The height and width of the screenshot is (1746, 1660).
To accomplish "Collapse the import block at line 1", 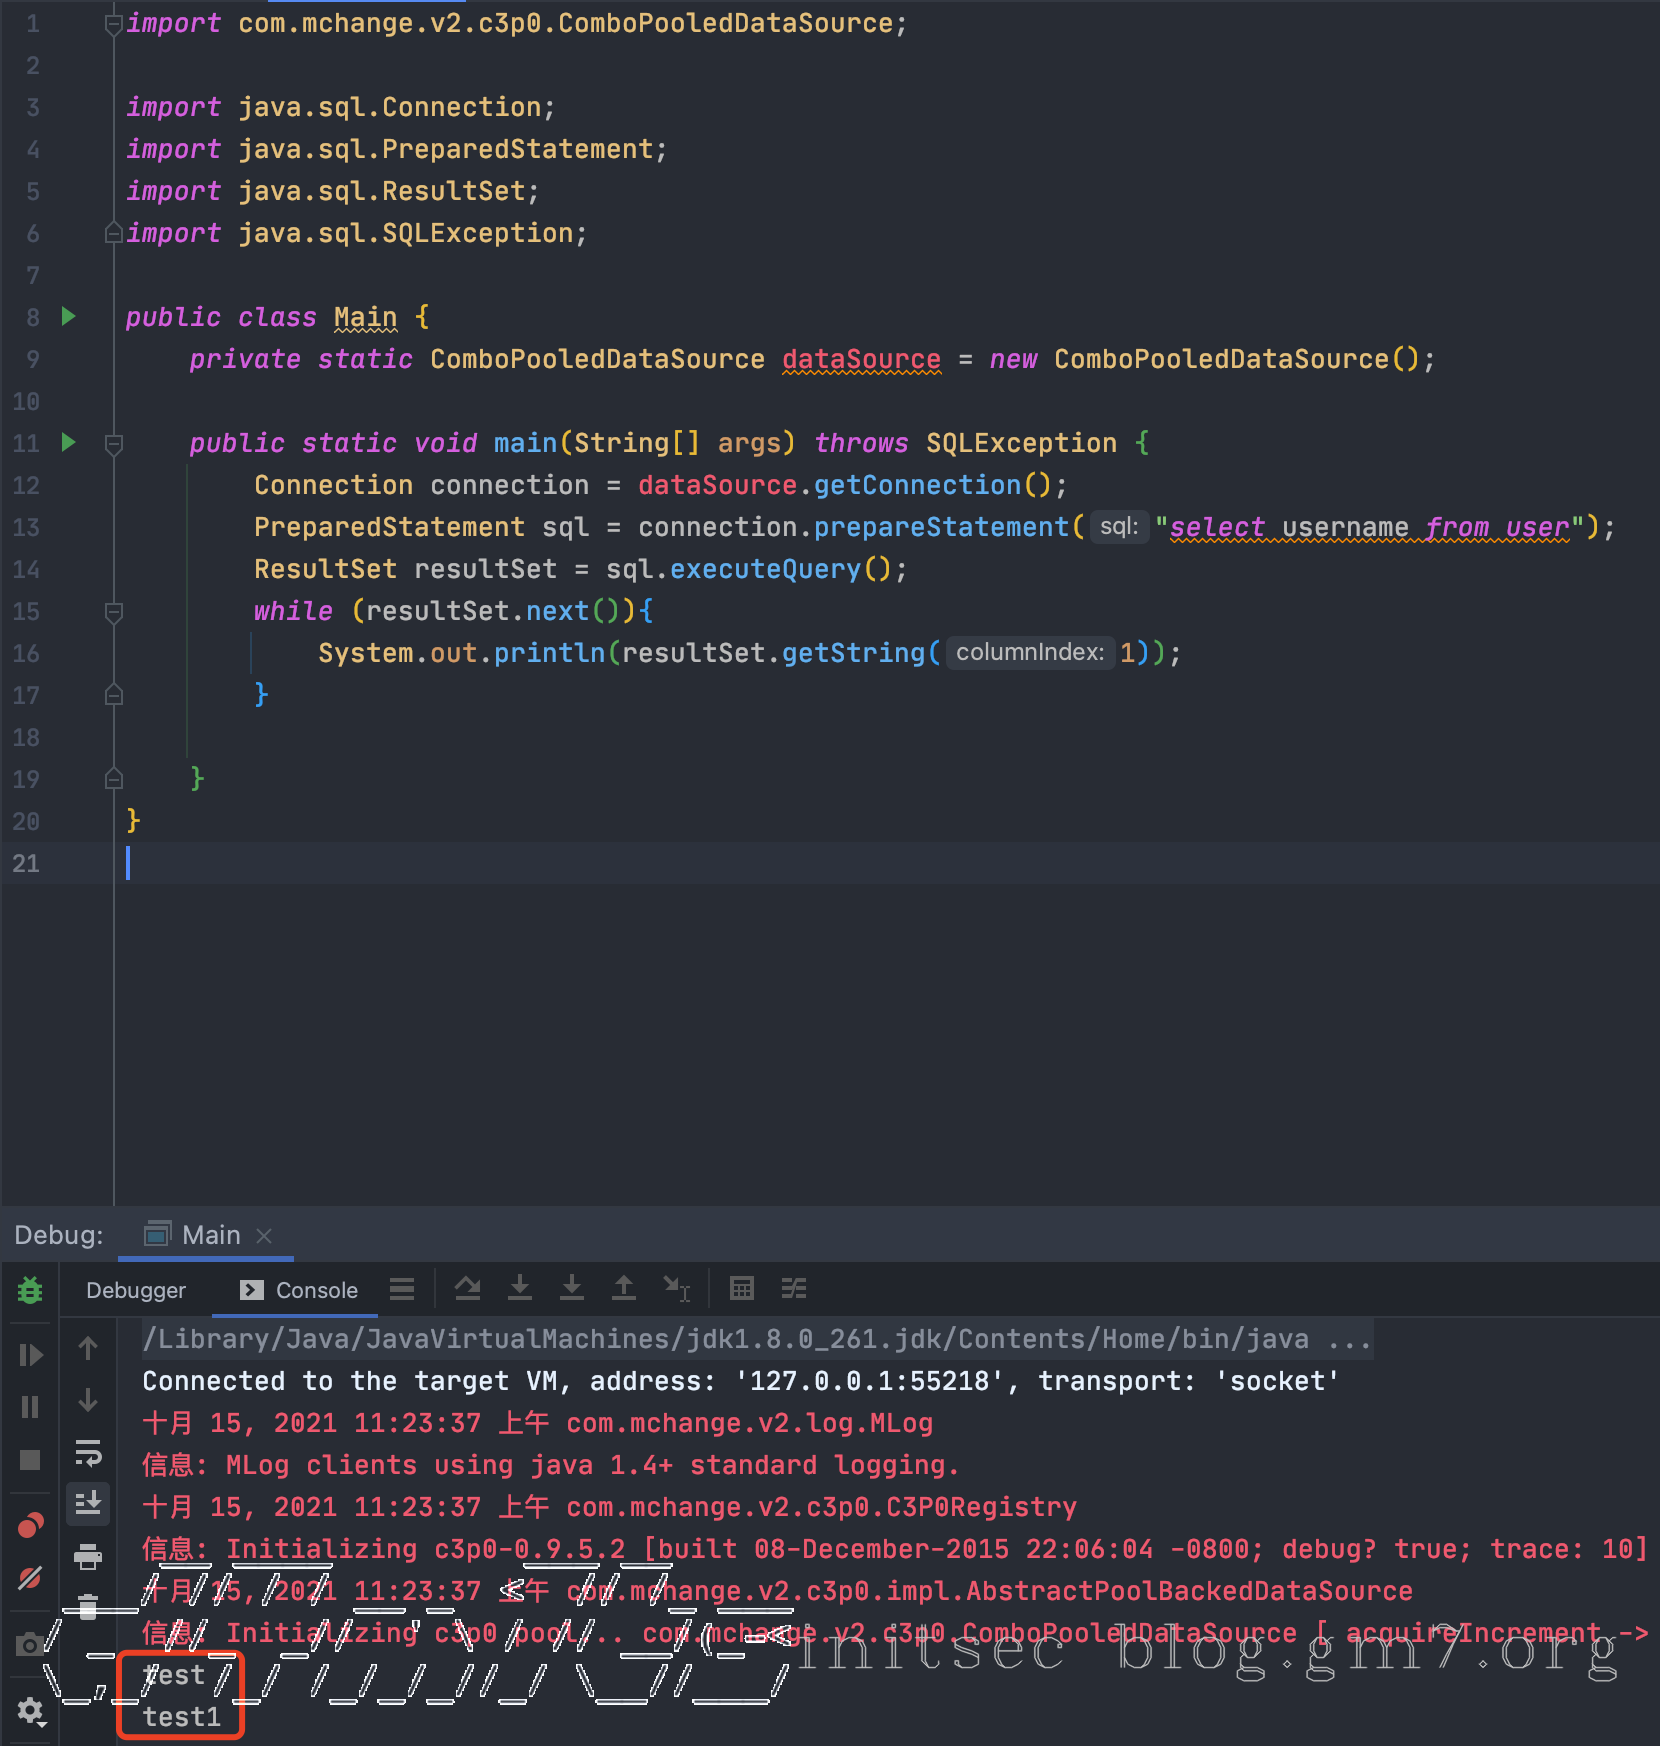I will point(114,24).
